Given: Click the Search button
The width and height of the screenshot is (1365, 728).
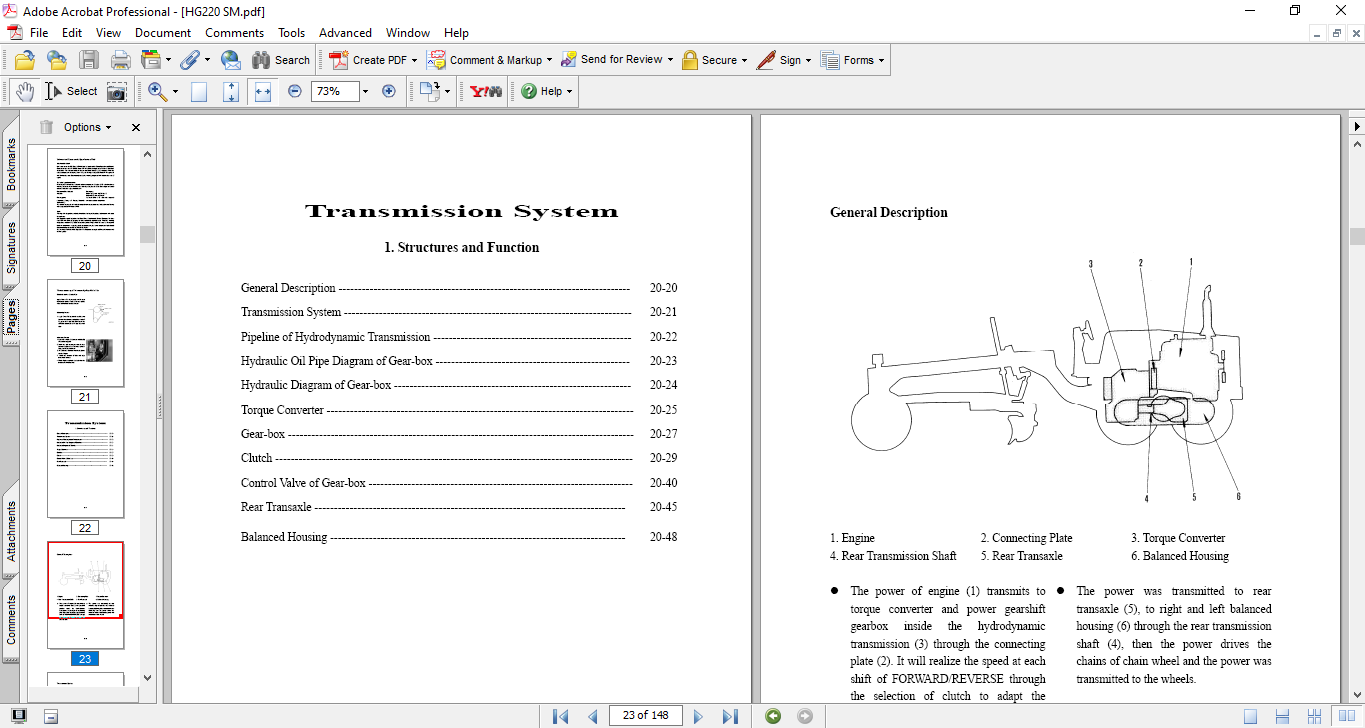Looking at the screenshot, I should click(281, 60).
